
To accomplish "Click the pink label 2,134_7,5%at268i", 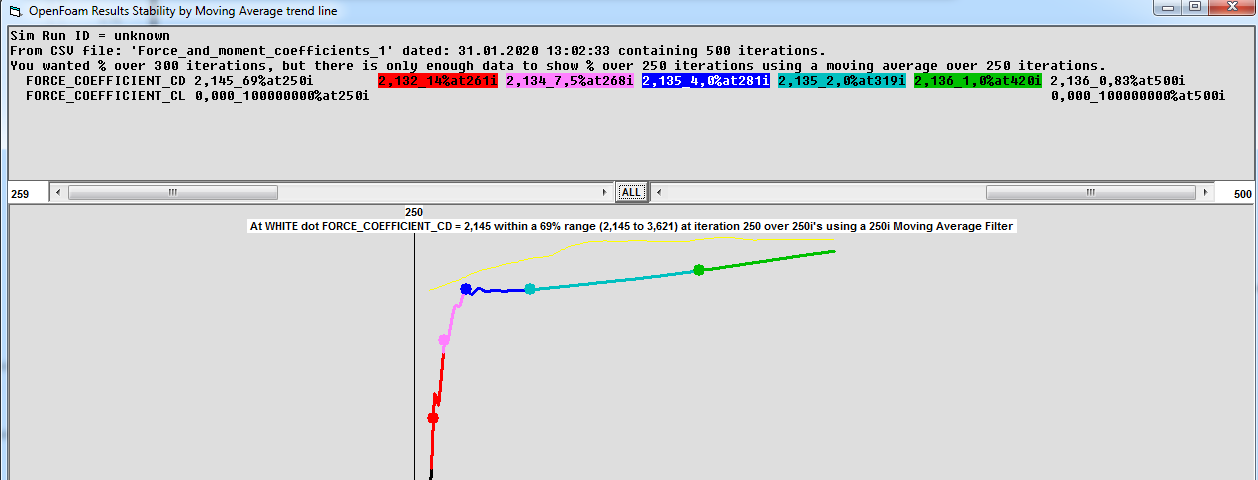I will pyautogui.click(x=570, y=80).
